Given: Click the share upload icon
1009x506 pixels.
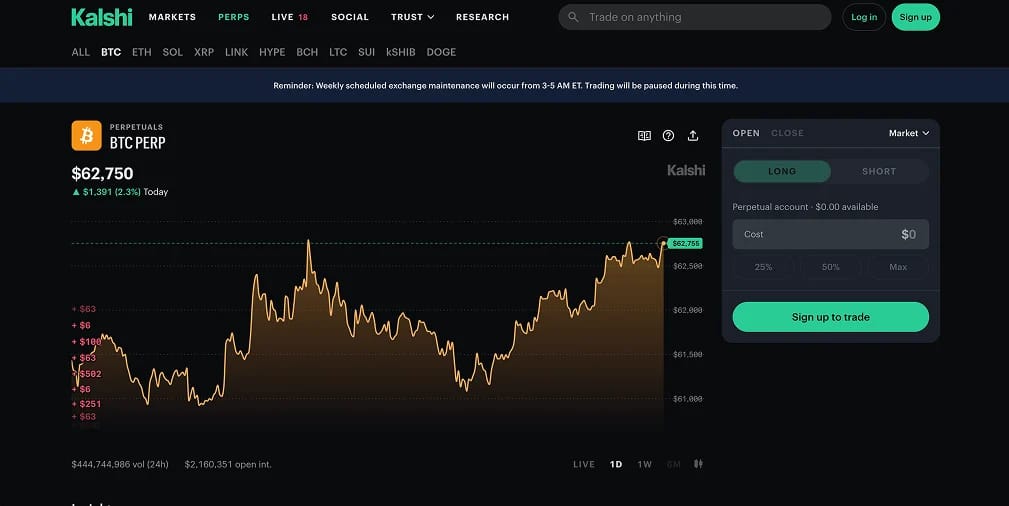Looking at the screenshot, I should [693, 135].
